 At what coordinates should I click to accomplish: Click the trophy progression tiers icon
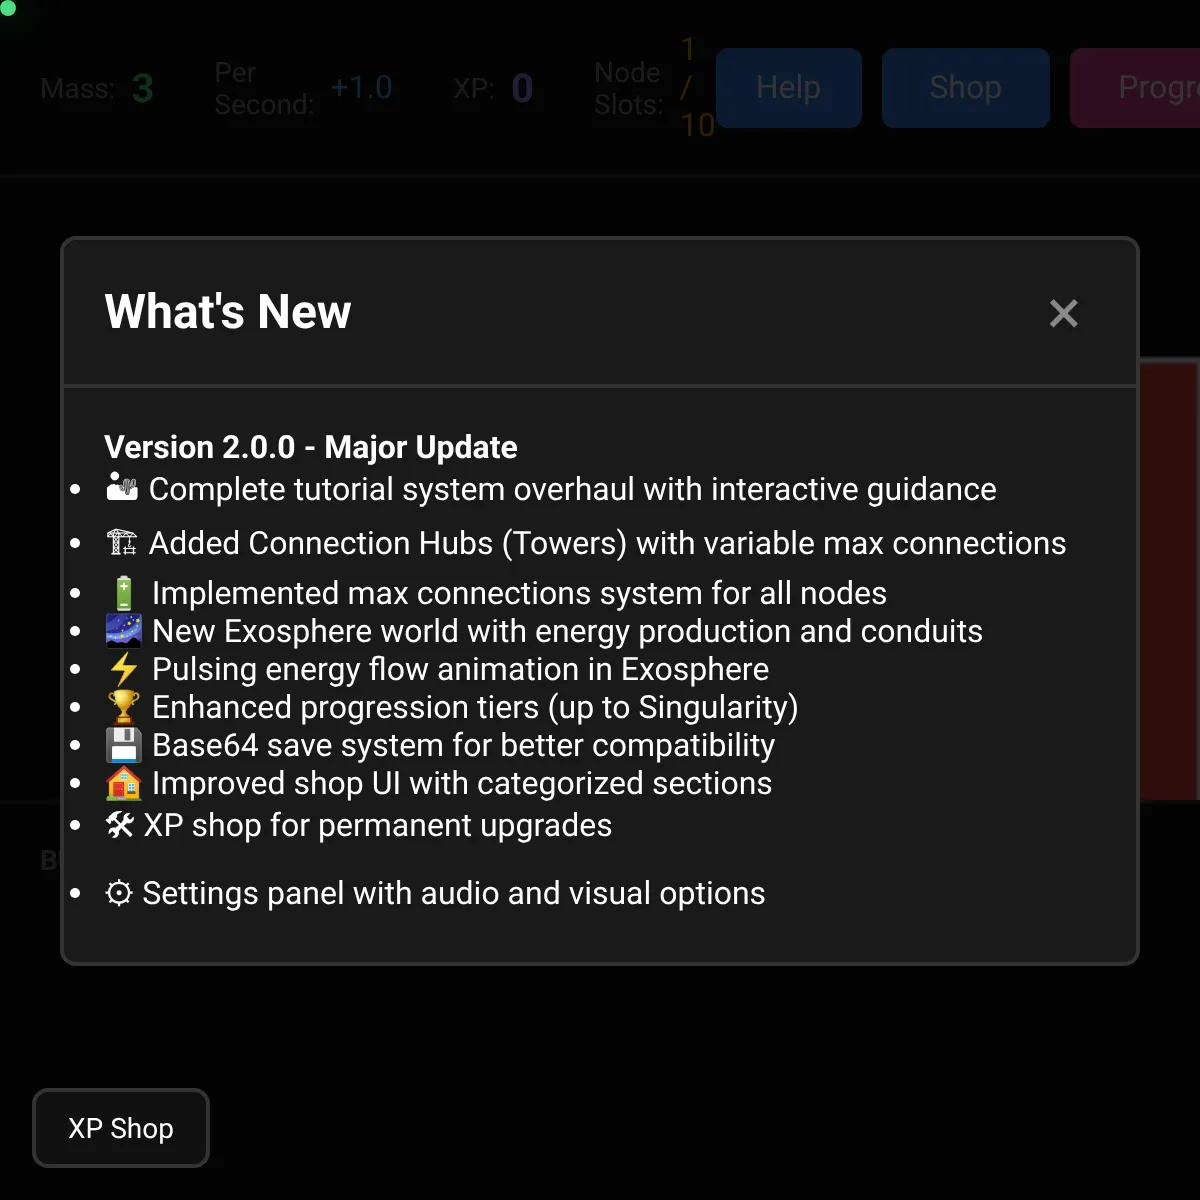point(124,707)
